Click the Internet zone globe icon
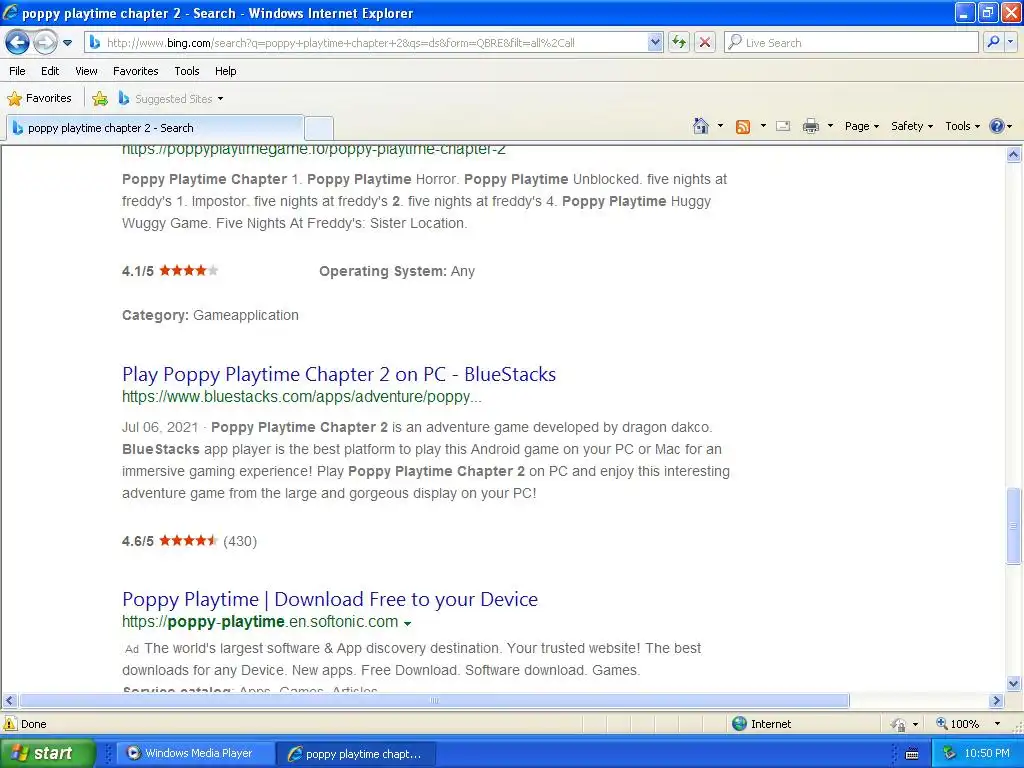Screen dimensions: 1024x768 click(x=739, y=724)
